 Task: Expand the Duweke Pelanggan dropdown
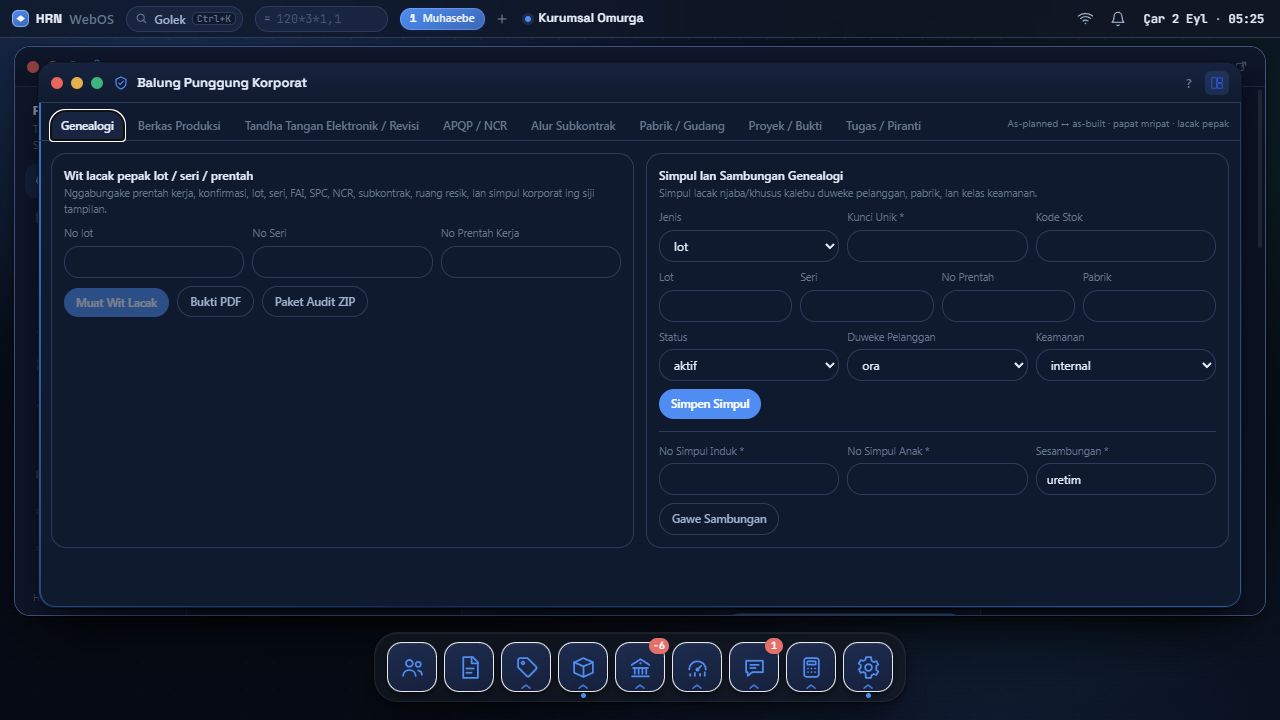coord(937,365)
